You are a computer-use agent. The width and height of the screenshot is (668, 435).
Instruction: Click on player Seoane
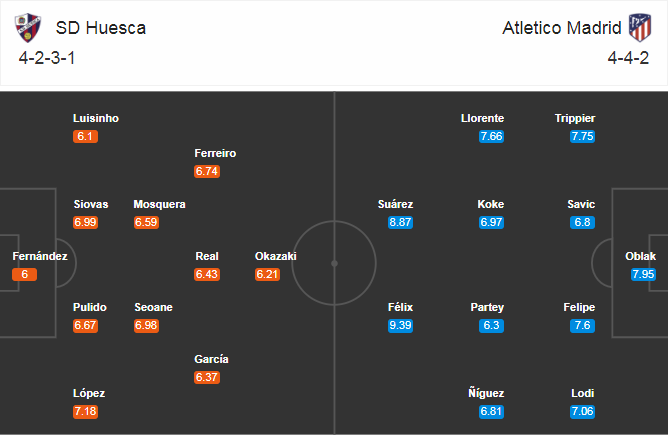[153, 307]
